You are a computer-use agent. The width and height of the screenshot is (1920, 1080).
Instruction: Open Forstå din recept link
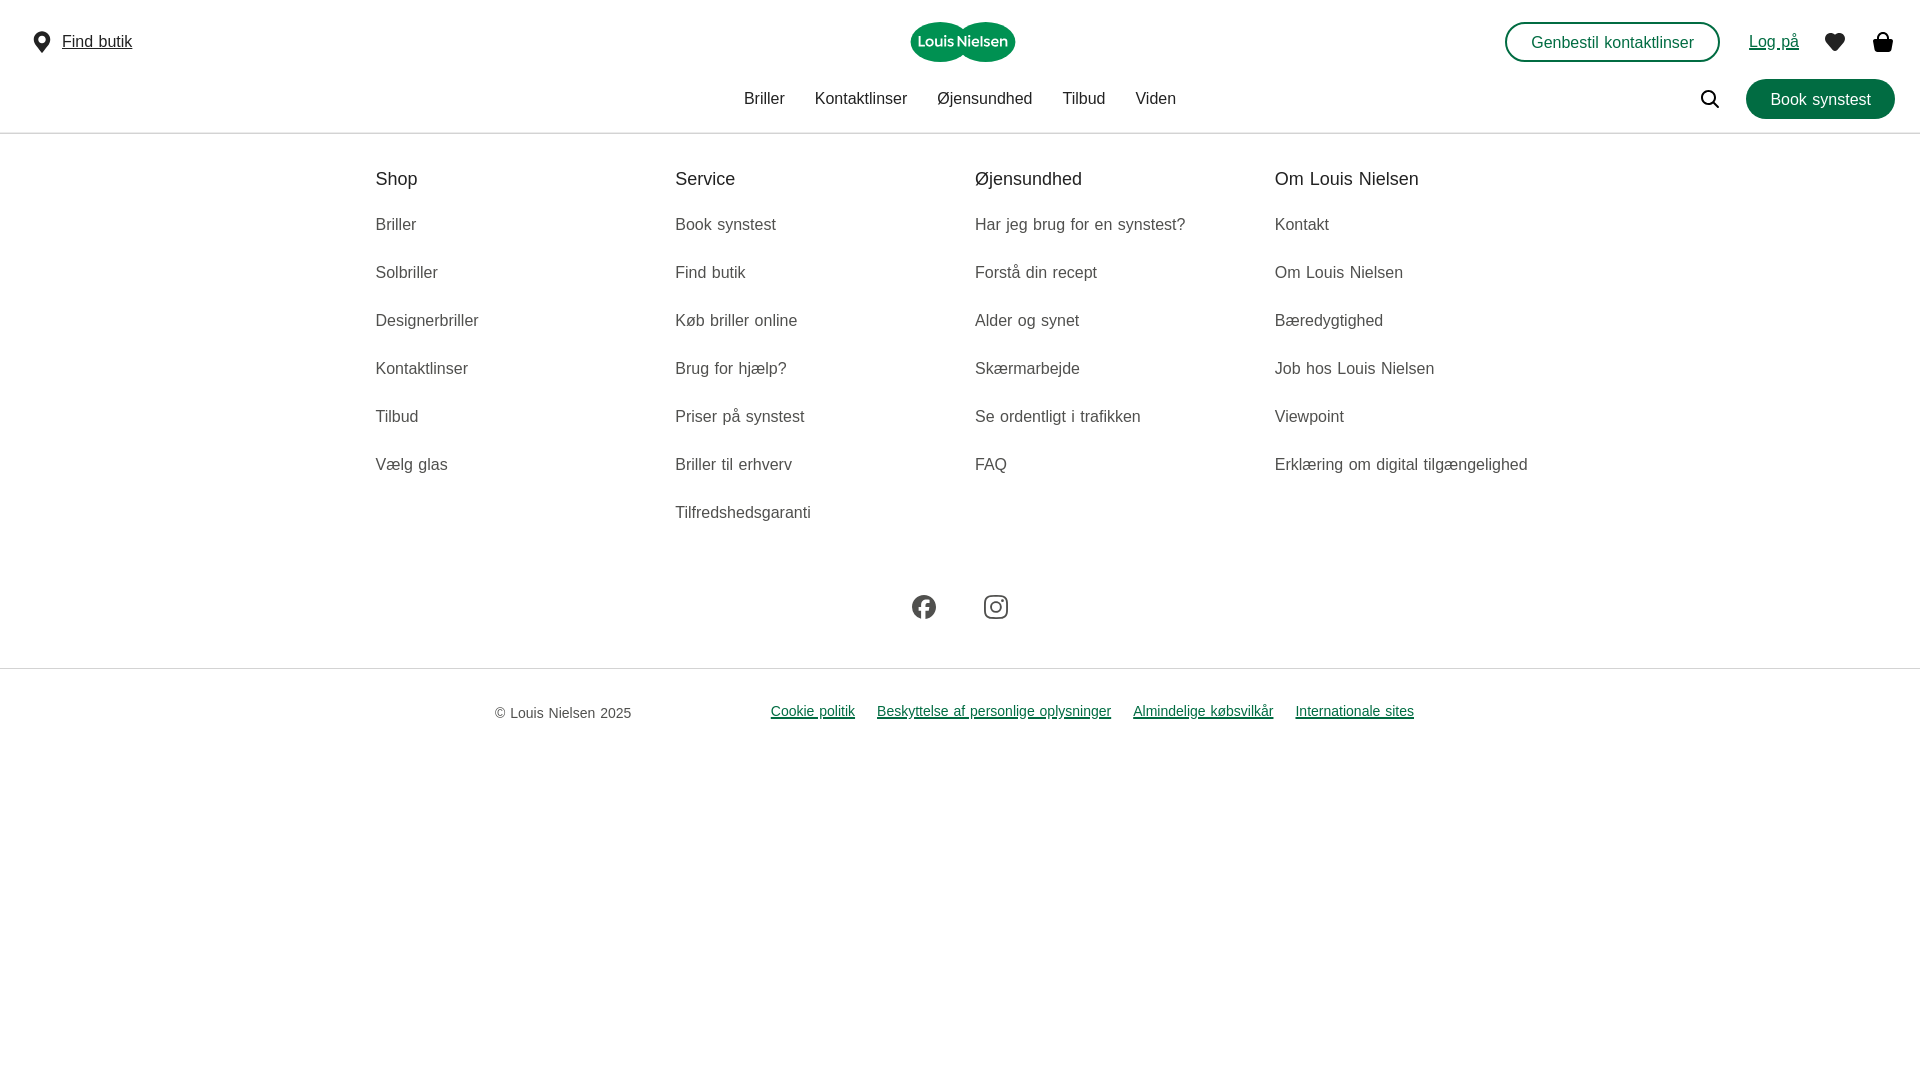tap(1035, 273)
